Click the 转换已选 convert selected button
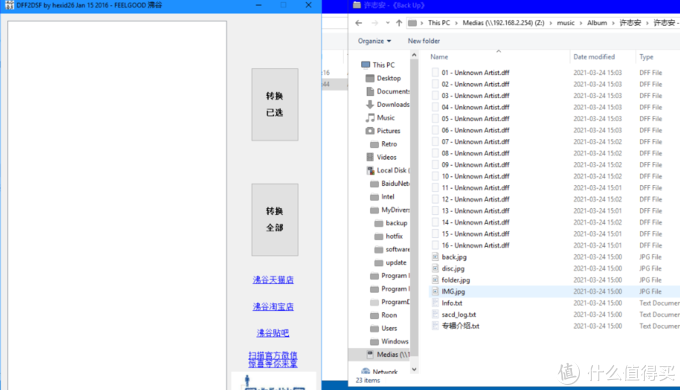The height and width of the screenshot is (390, 680). click(275, 104)
